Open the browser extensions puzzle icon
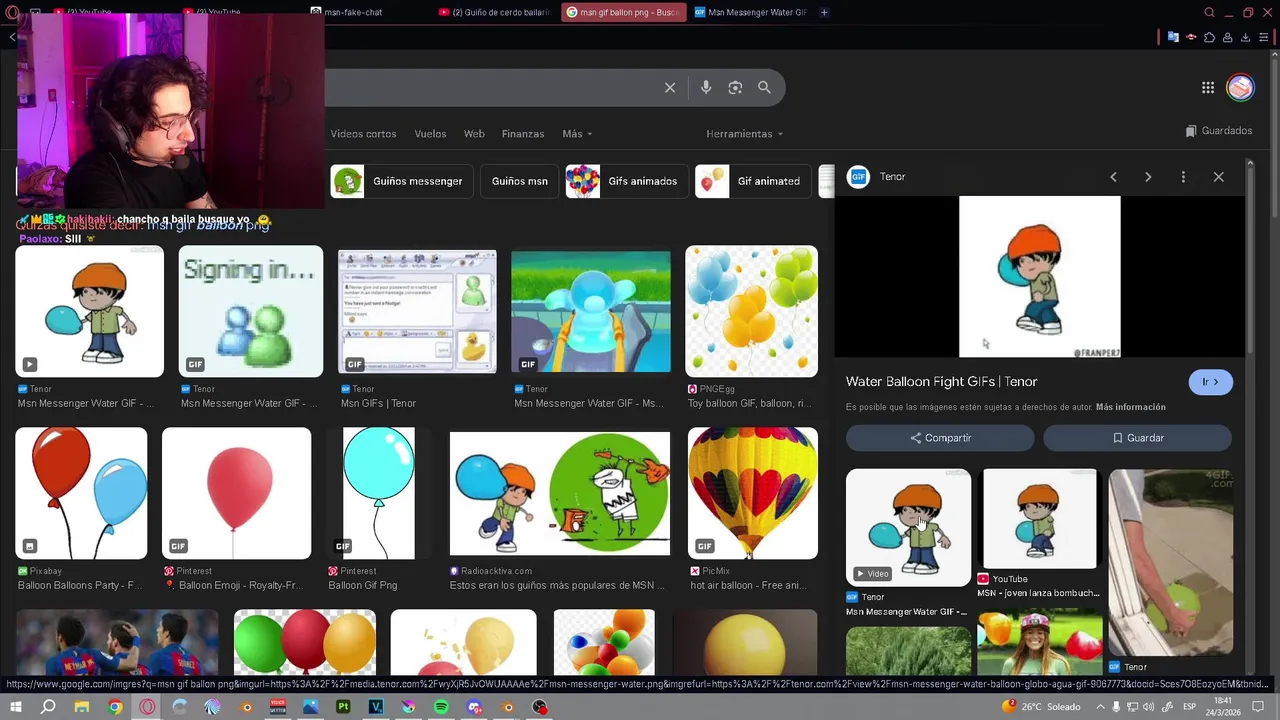Screen dimensions: 1280x720 1209,37
